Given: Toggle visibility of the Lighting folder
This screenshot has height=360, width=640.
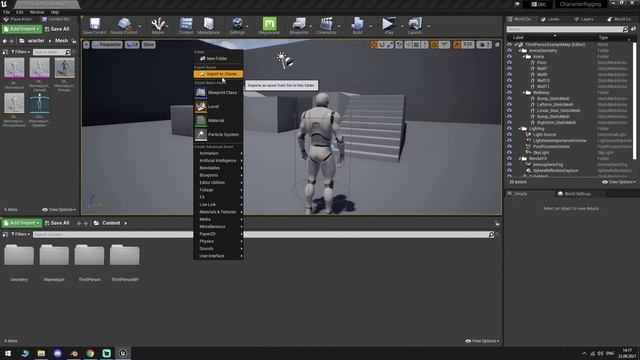Looking at the screenshot, I should [x=509, y=129].
